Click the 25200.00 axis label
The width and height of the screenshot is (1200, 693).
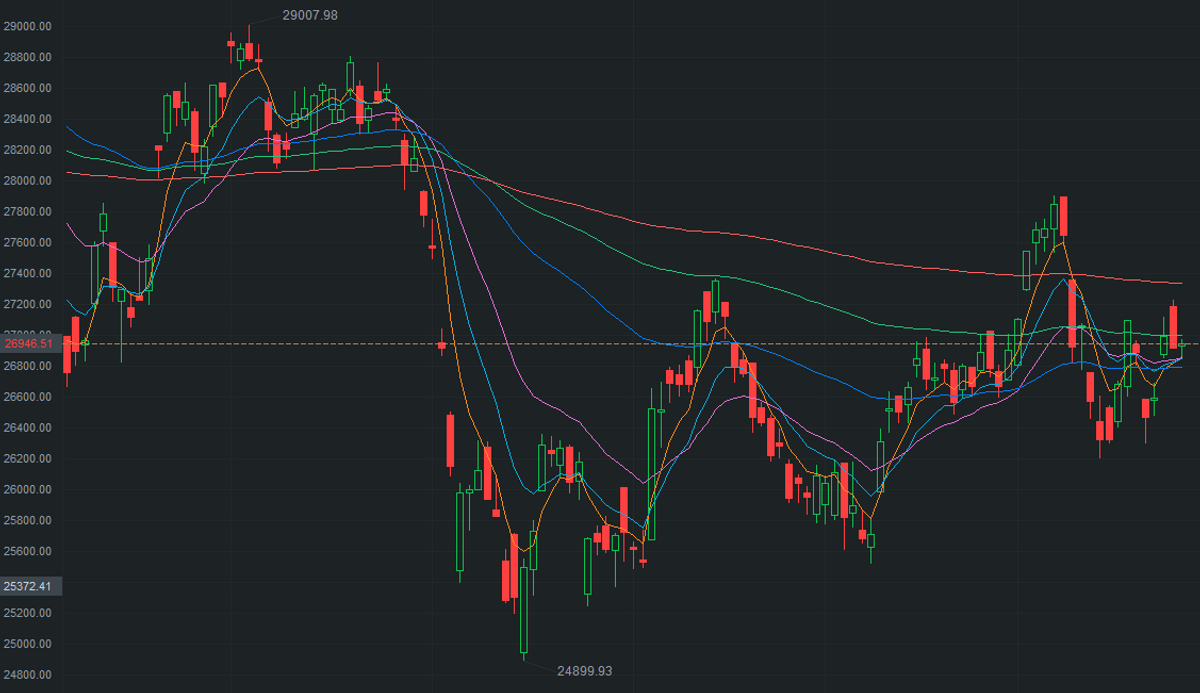[28, 613]
